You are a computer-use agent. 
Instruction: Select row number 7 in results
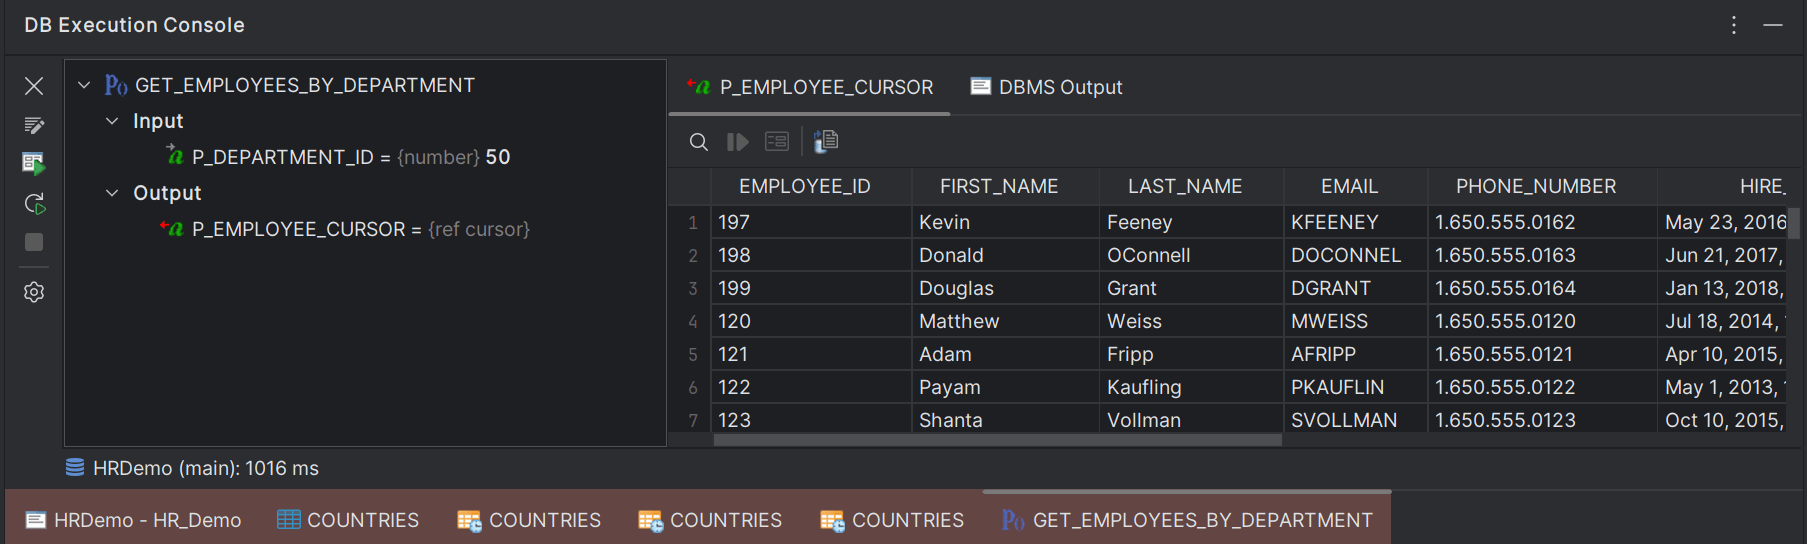point(692,421)
